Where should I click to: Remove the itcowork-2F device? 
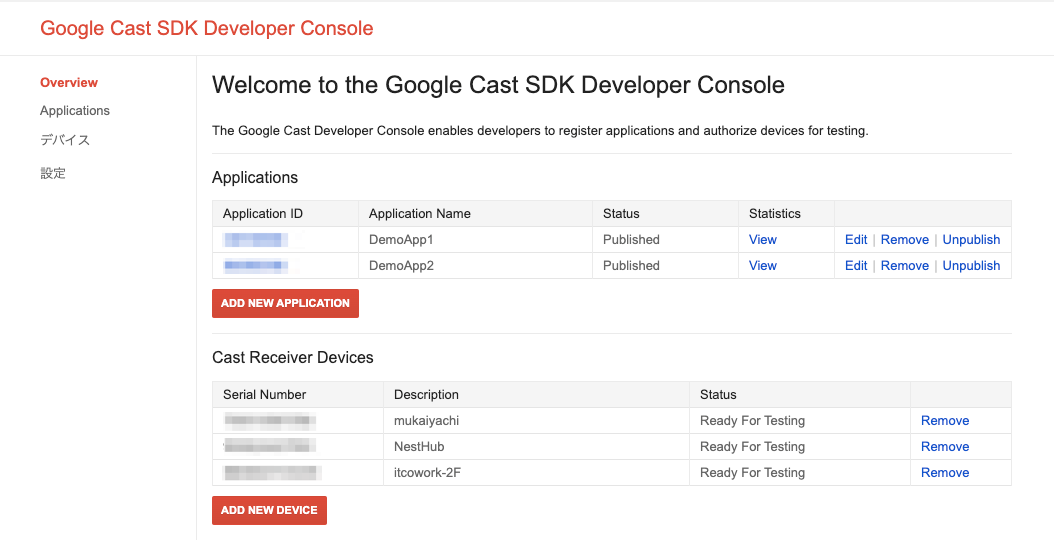click(x=944, y=473)
